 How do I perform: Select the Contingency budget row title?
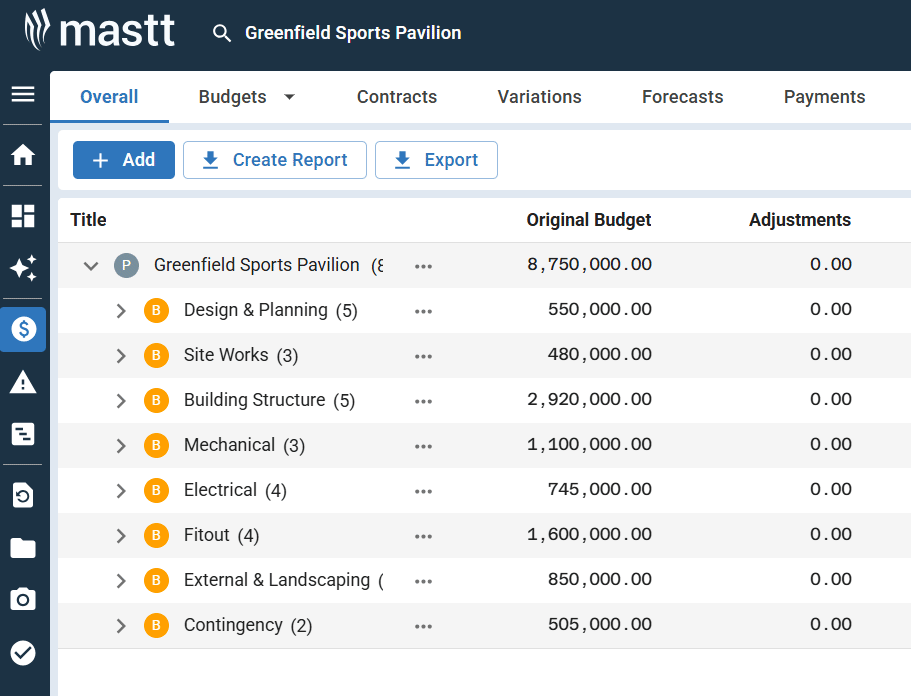coord(233,625)
